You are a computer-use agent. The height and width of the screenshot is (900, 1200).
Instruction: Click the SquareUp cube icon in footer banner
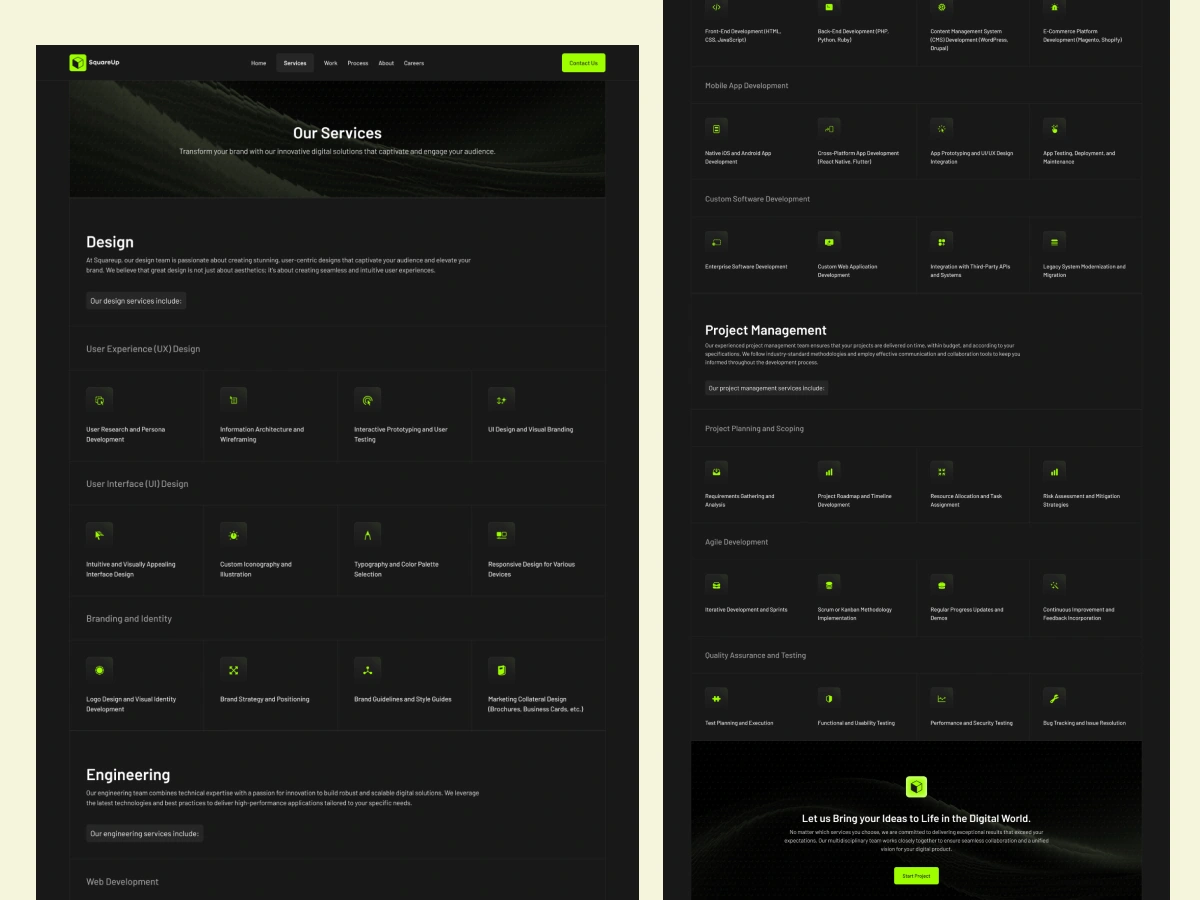click(x=916, y=787)
